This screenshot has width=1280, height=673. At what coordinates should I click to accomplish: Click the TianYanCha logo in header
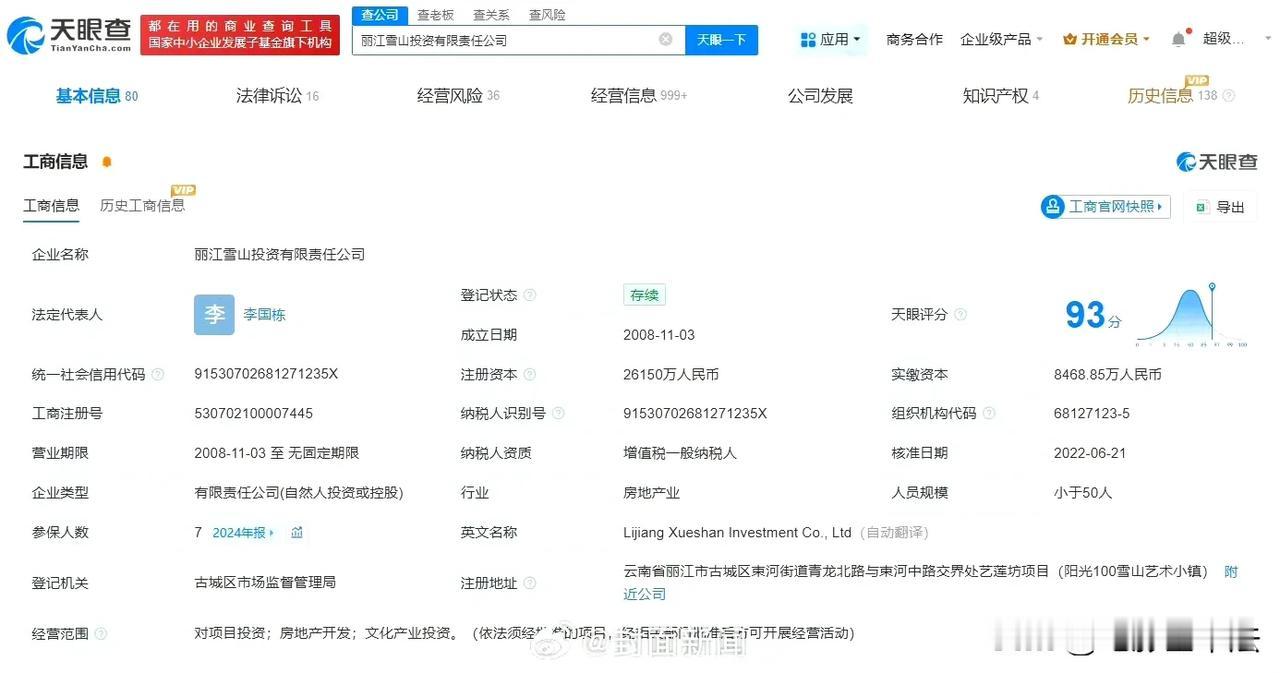(x=69, y=36)
